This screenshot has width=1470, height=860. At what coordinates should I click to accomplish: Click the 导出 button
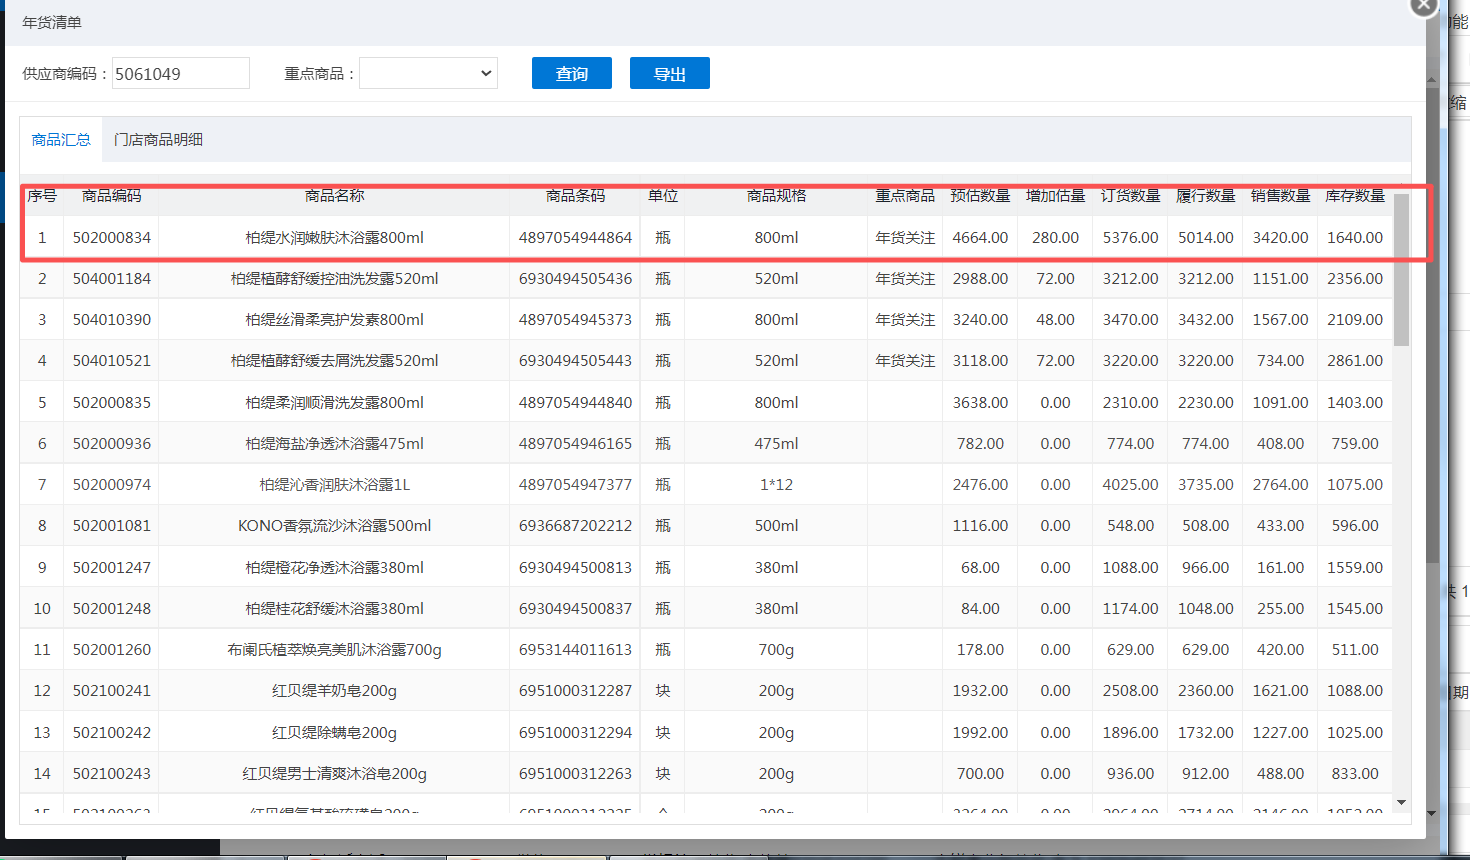669,73
